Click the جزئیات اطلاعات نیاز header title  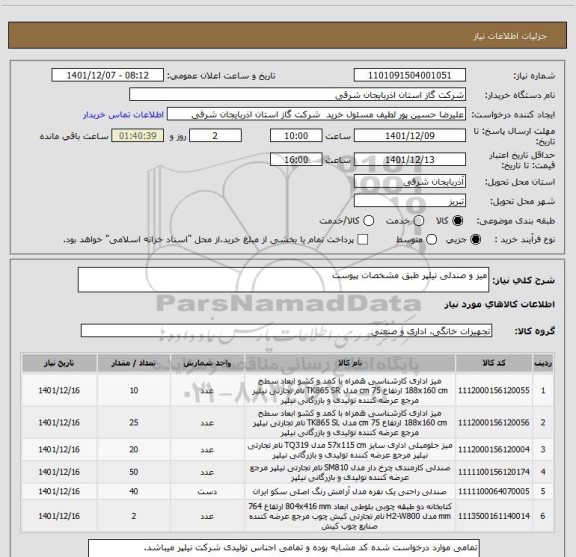pyautogui.click(x=510, y=36)
